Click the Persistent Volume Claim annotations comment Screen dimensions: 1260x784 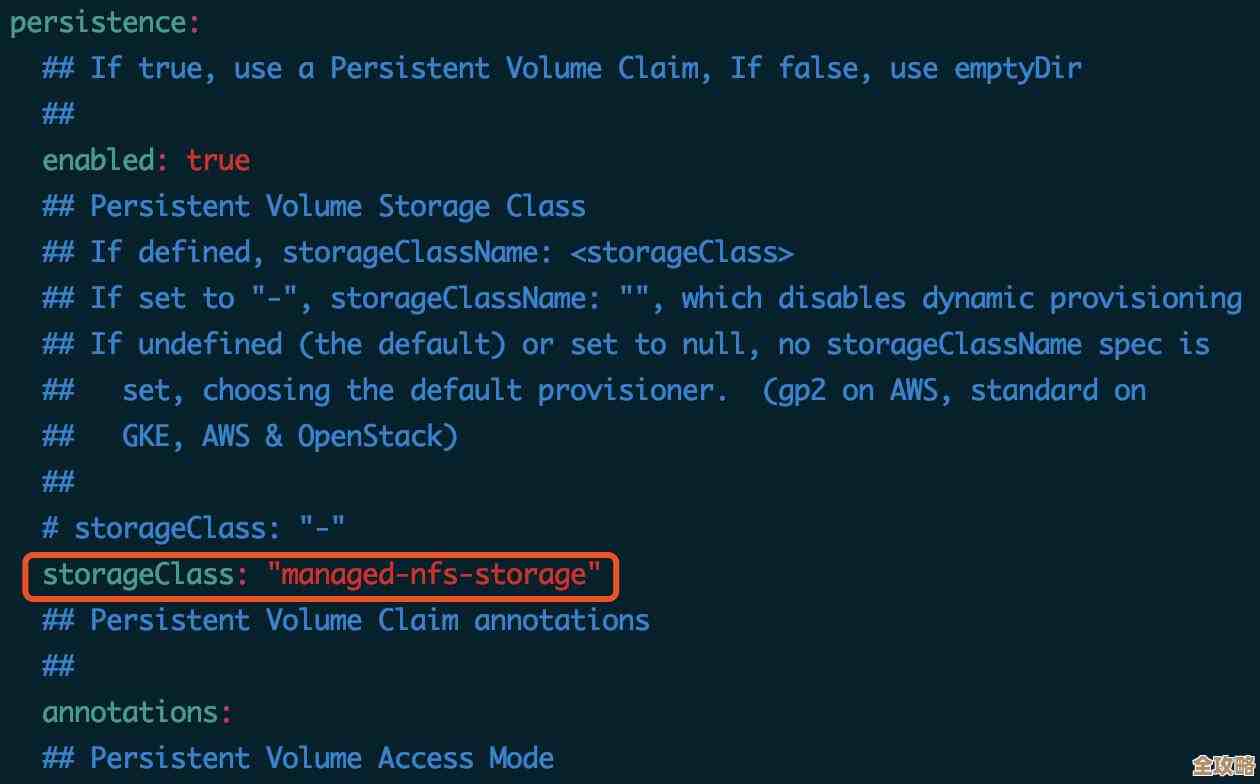[369, 620]
